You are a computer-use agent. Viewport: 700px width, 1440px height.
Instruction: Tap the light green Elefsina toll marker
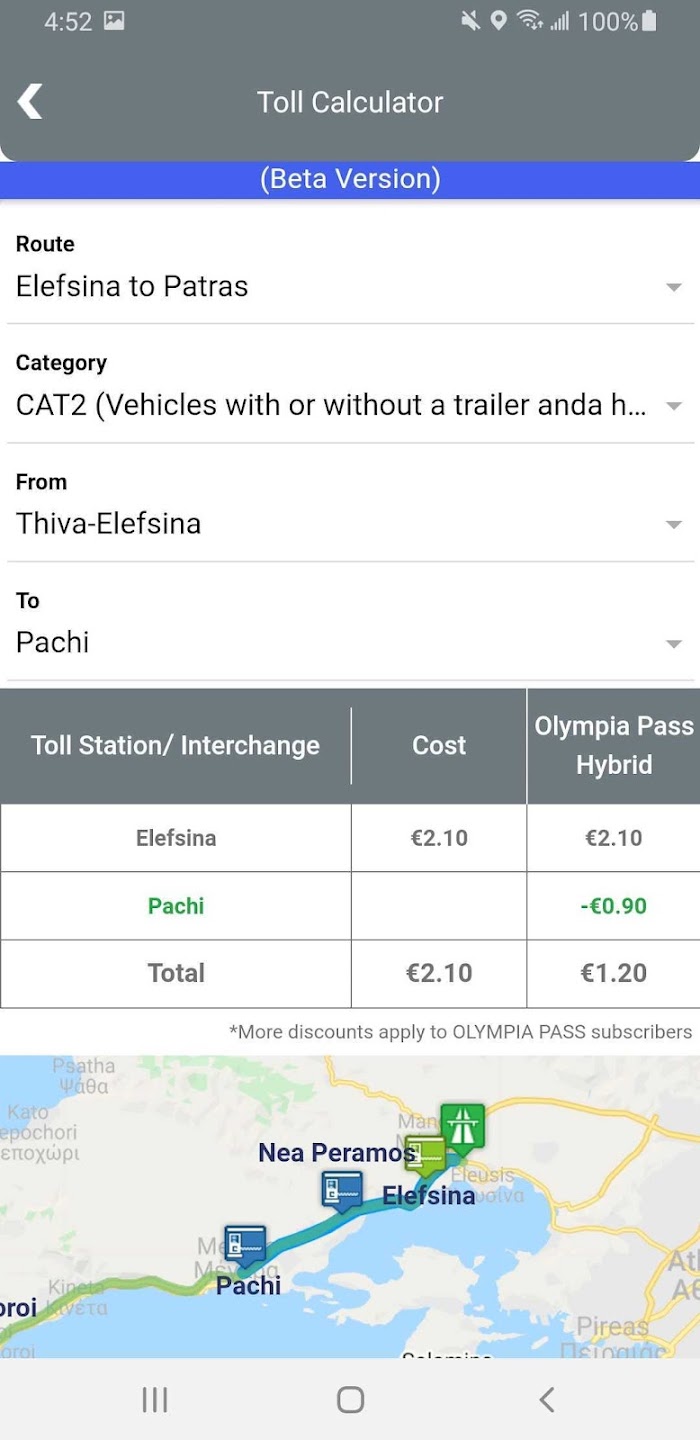[424, 1157]
